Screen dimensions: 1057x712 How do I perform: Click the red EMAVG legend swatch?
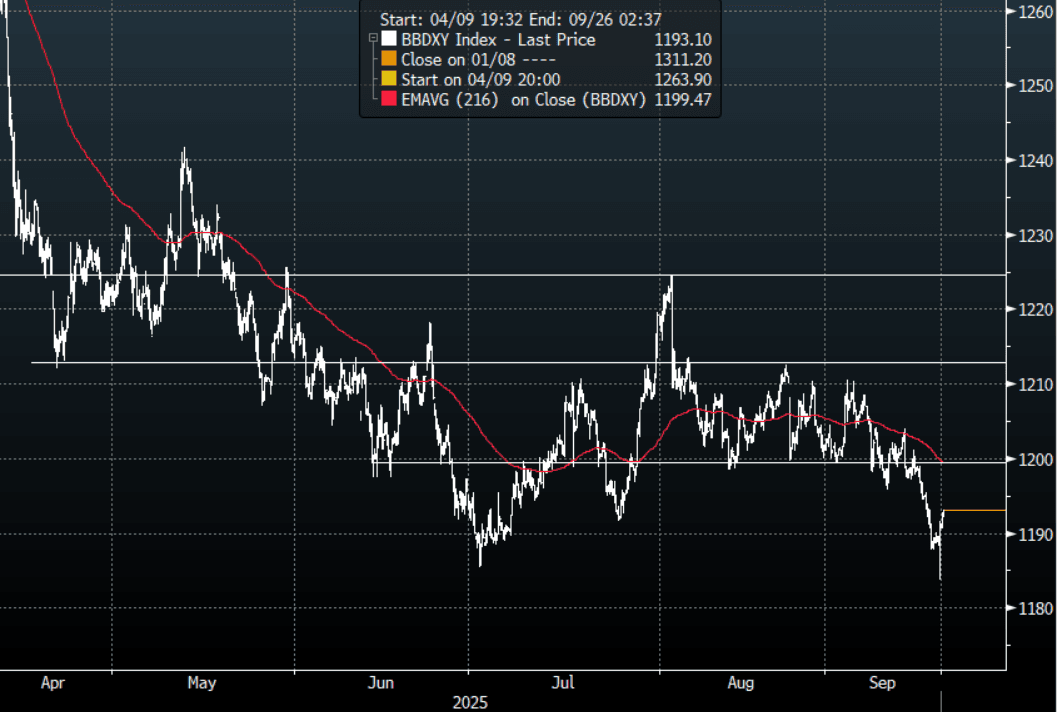[x=389, y=98]
